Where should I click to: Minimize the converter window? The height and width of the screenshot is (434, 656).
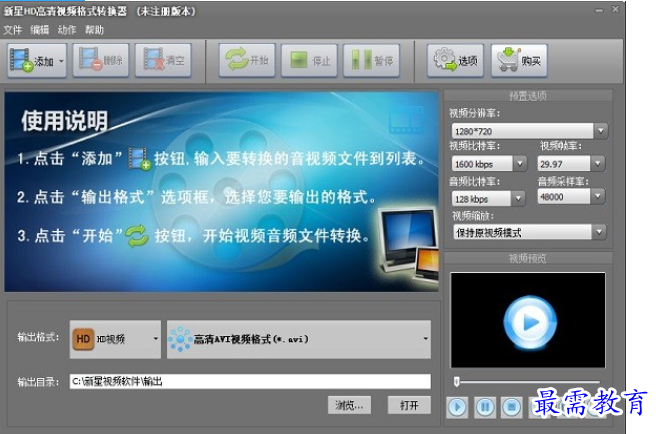tap(599, 10)
